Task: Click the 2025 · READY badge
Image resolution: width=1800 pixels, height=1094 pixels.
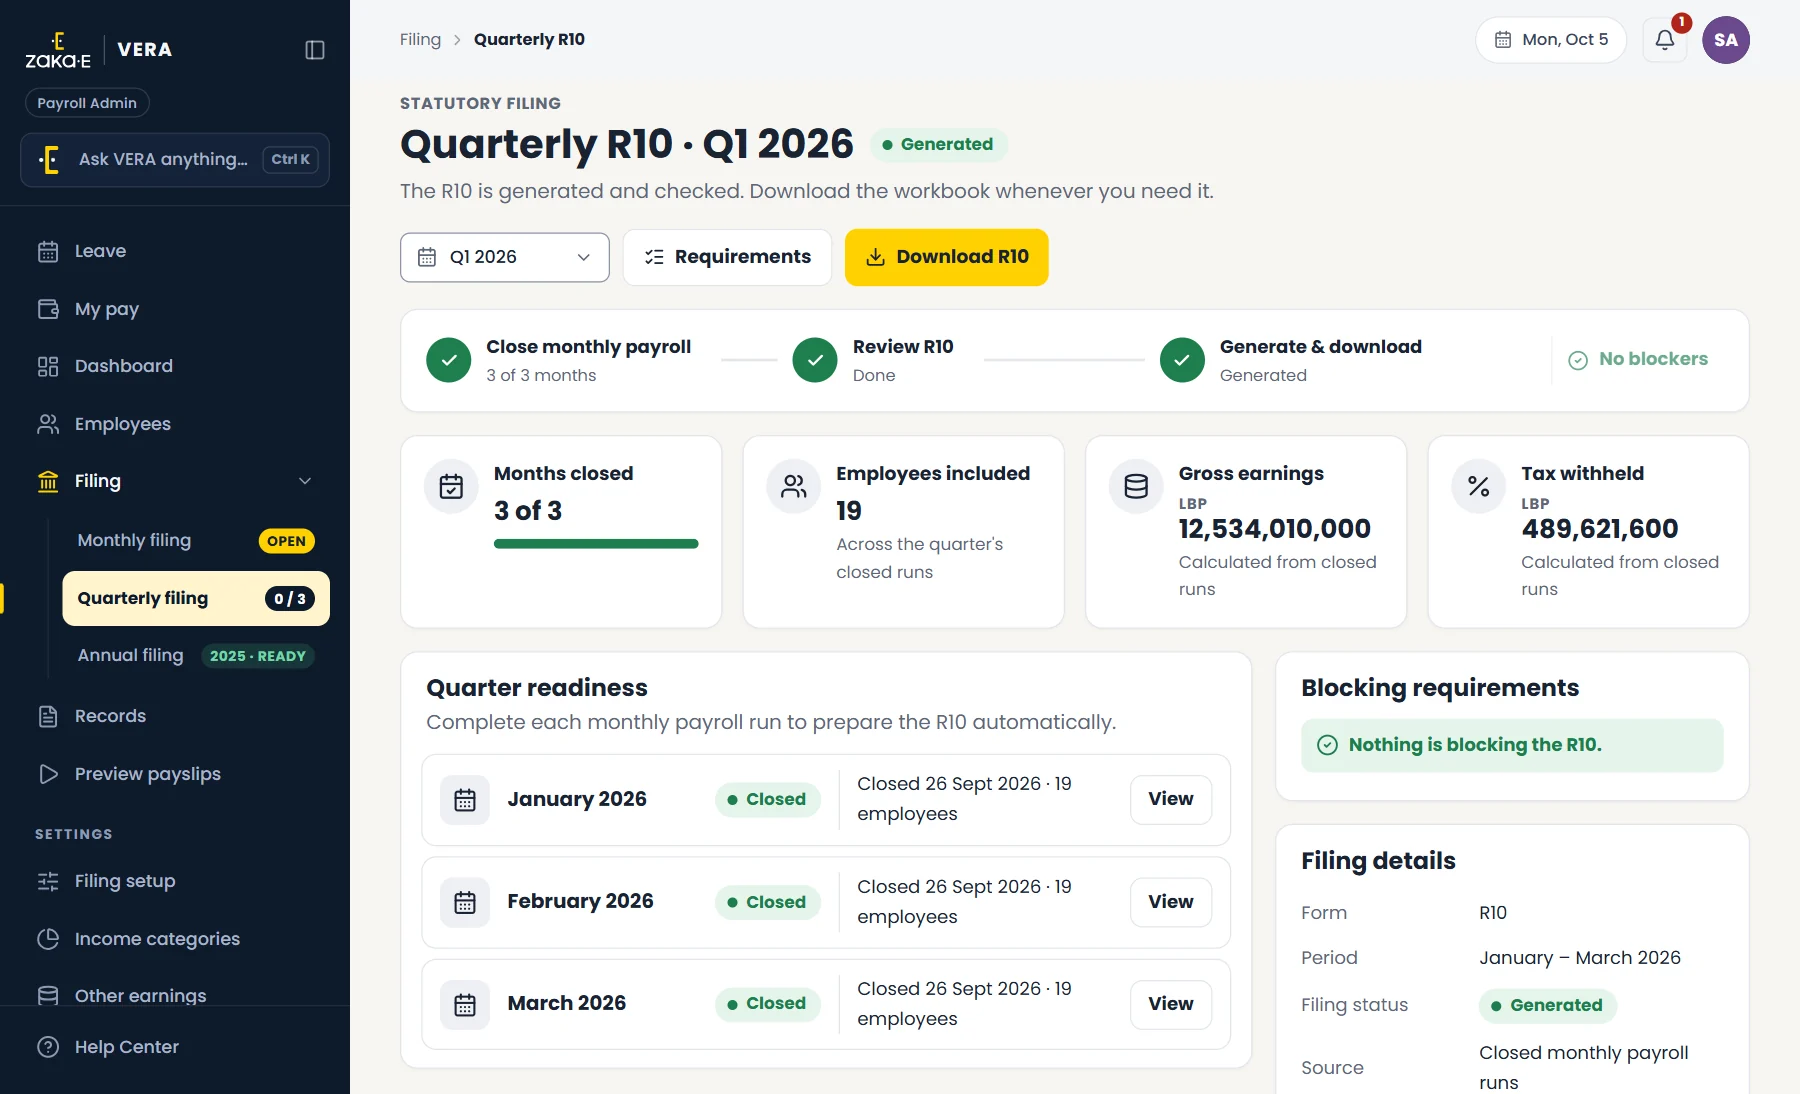Action: [258, 656]
